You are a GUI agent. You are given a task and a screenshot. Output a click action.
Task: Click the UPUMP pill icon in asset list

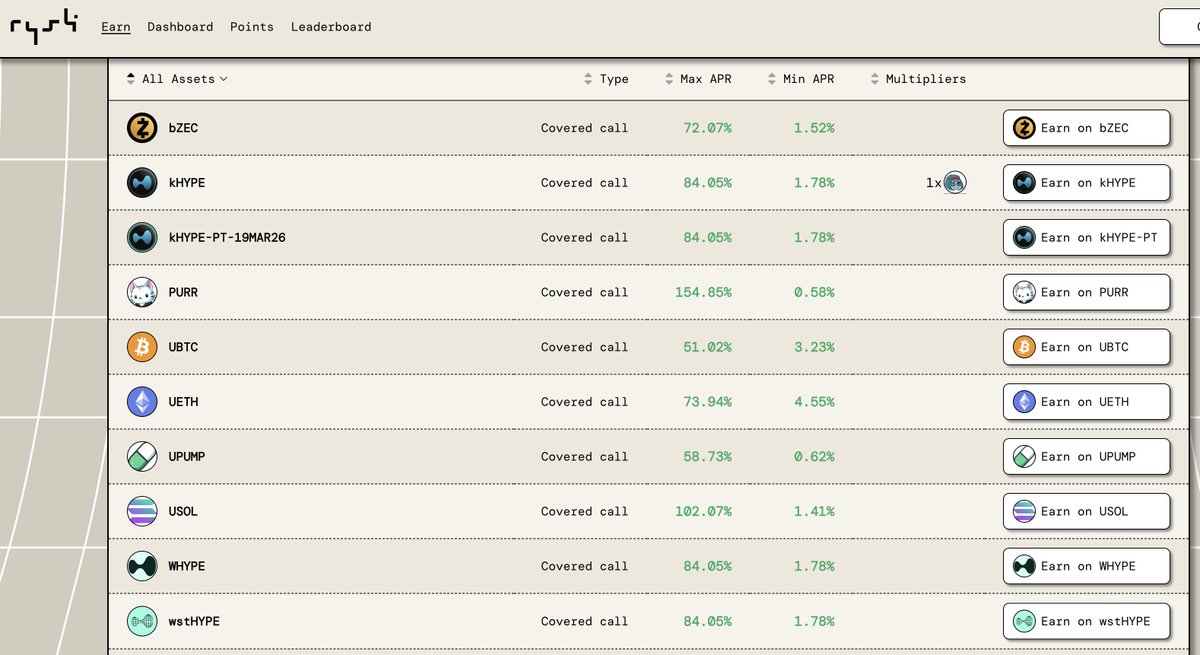143,457
